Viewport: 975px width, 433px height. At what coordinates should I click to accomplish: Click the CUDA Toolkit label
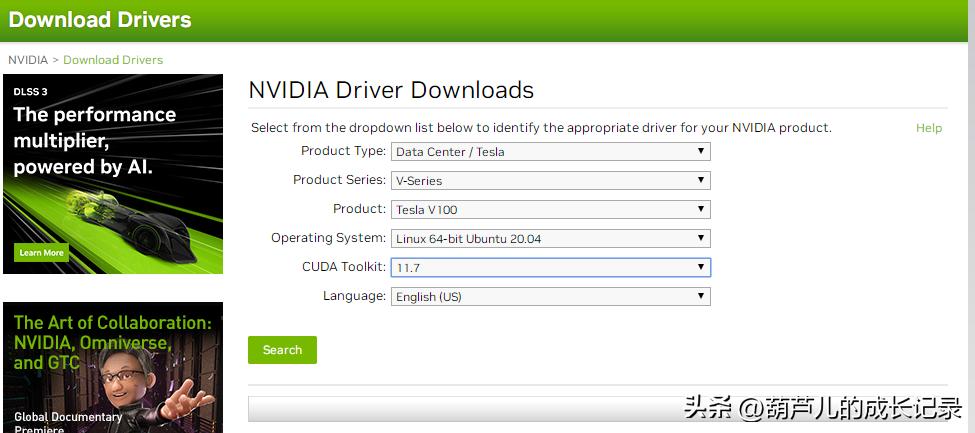[344, 267]
